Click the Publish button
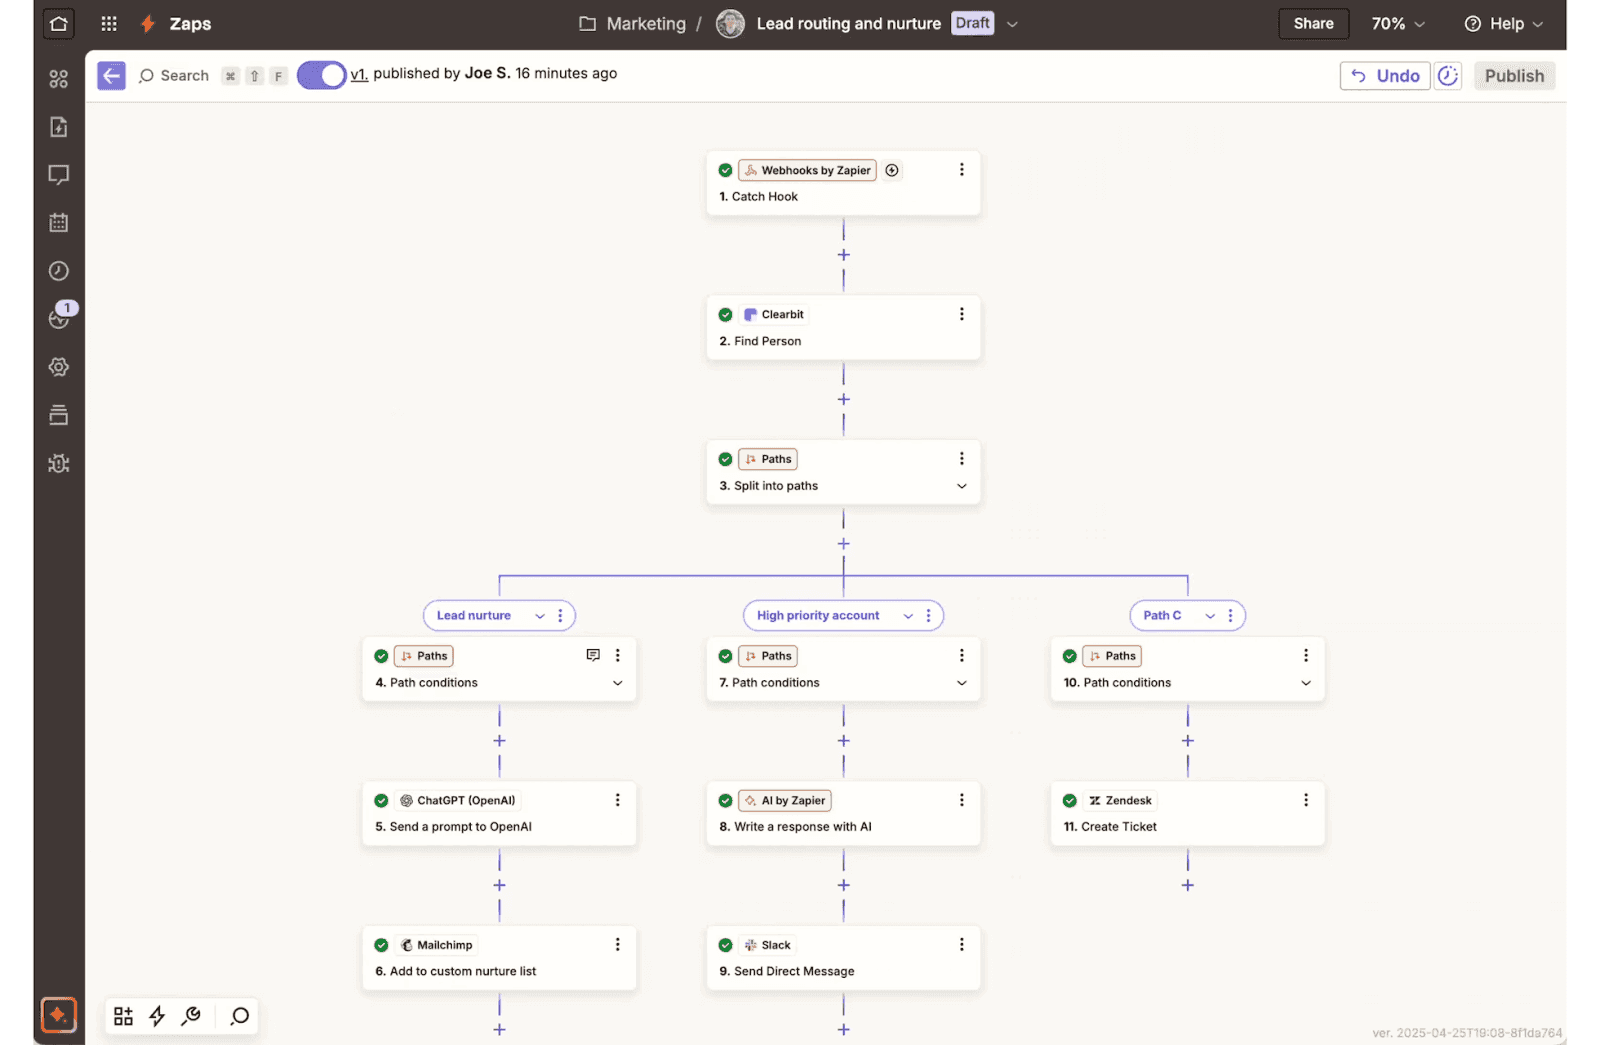Image resolution: width=1600 pixels, height=1045 pixels. coord(1514,75)
